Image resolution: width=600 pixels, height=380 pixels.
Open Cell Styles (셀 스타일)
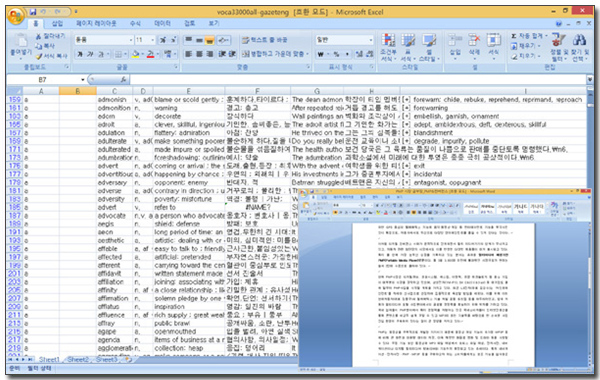tap(429, 48)
